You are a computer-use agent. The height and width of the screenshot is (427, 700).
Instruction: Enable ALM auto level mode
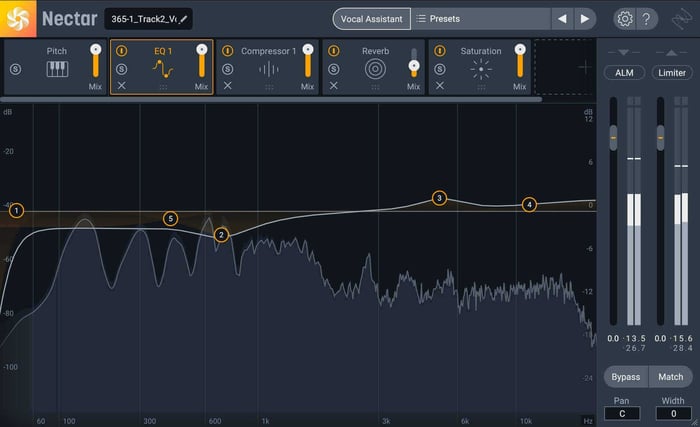[624, 73]
